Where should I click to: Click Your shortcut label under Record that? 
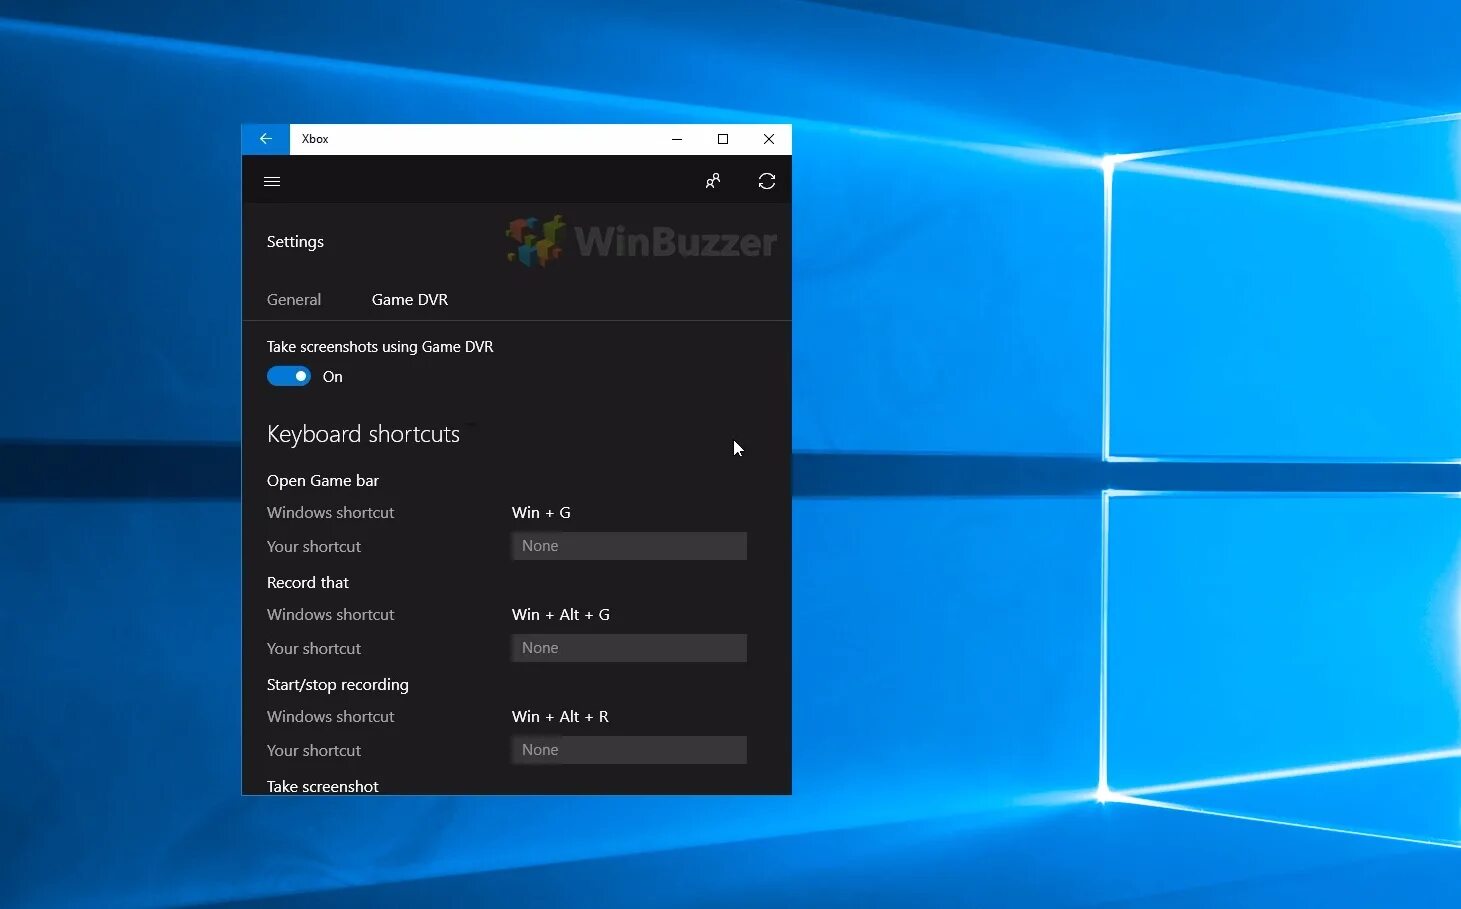coord(314,649)
